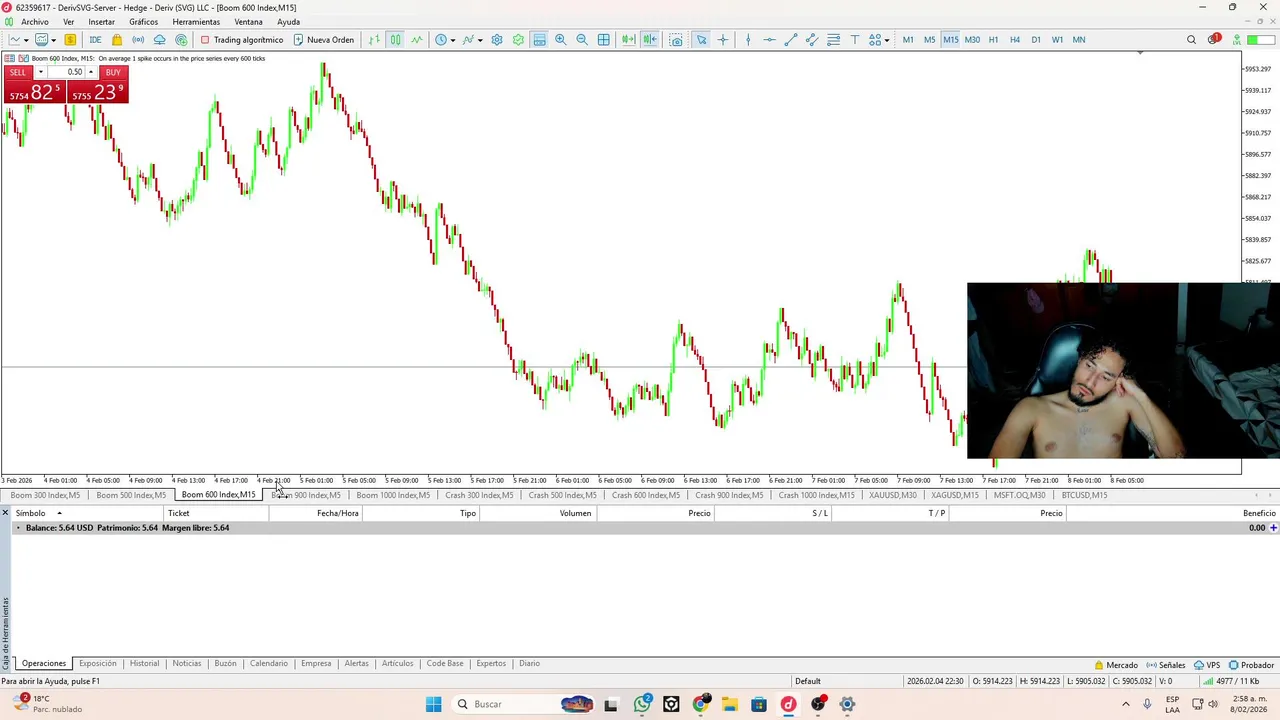Open the Historial tab in toolbox
This screenshot has height=720, width=1280.
point(144,664)
